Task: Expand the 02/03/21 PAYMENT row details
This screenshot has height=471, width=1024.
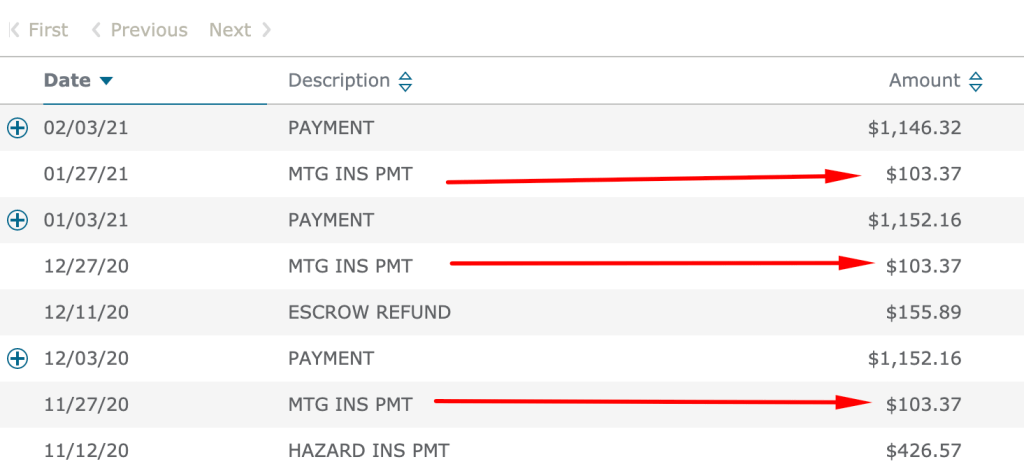Action: [17, 128]
